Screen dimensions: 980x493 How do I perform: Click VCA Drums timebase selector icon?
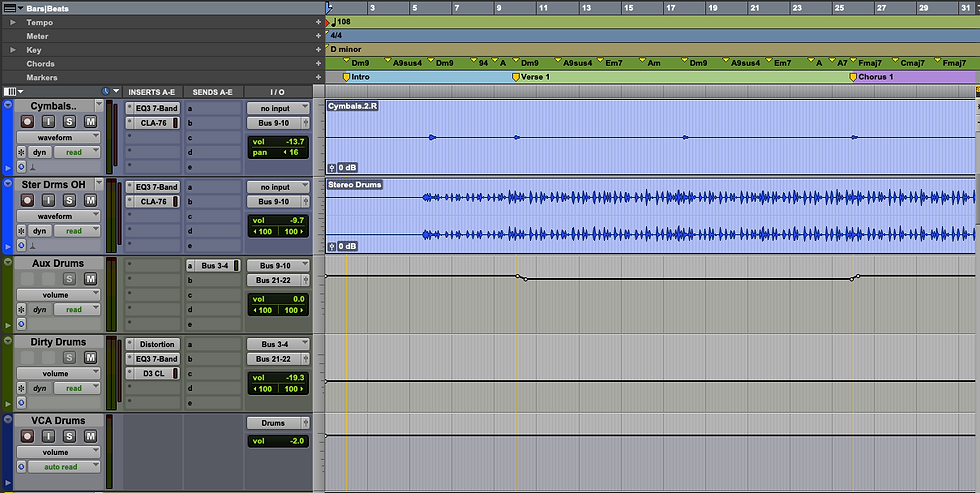tap(21, 467)
